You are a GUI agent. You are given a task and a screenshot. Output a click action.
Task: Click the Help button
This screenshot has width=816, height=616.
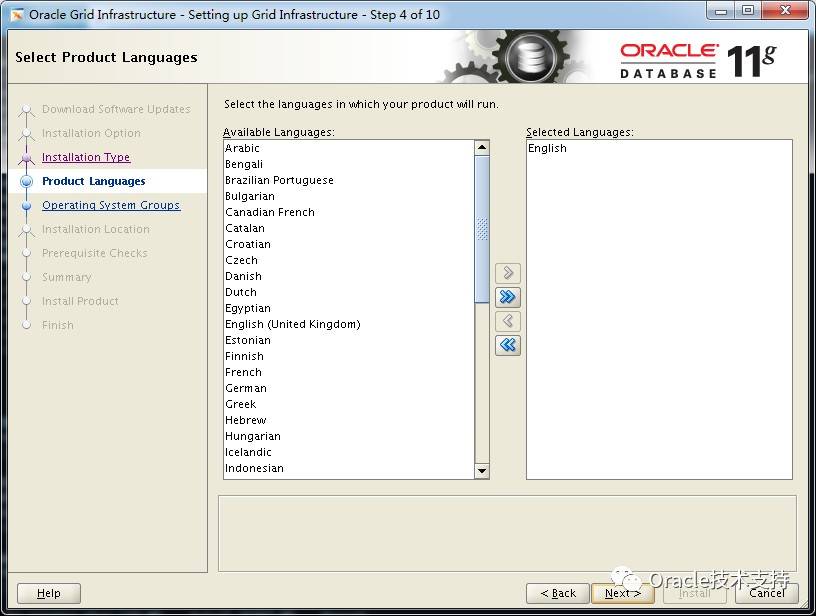coord(49,593)
